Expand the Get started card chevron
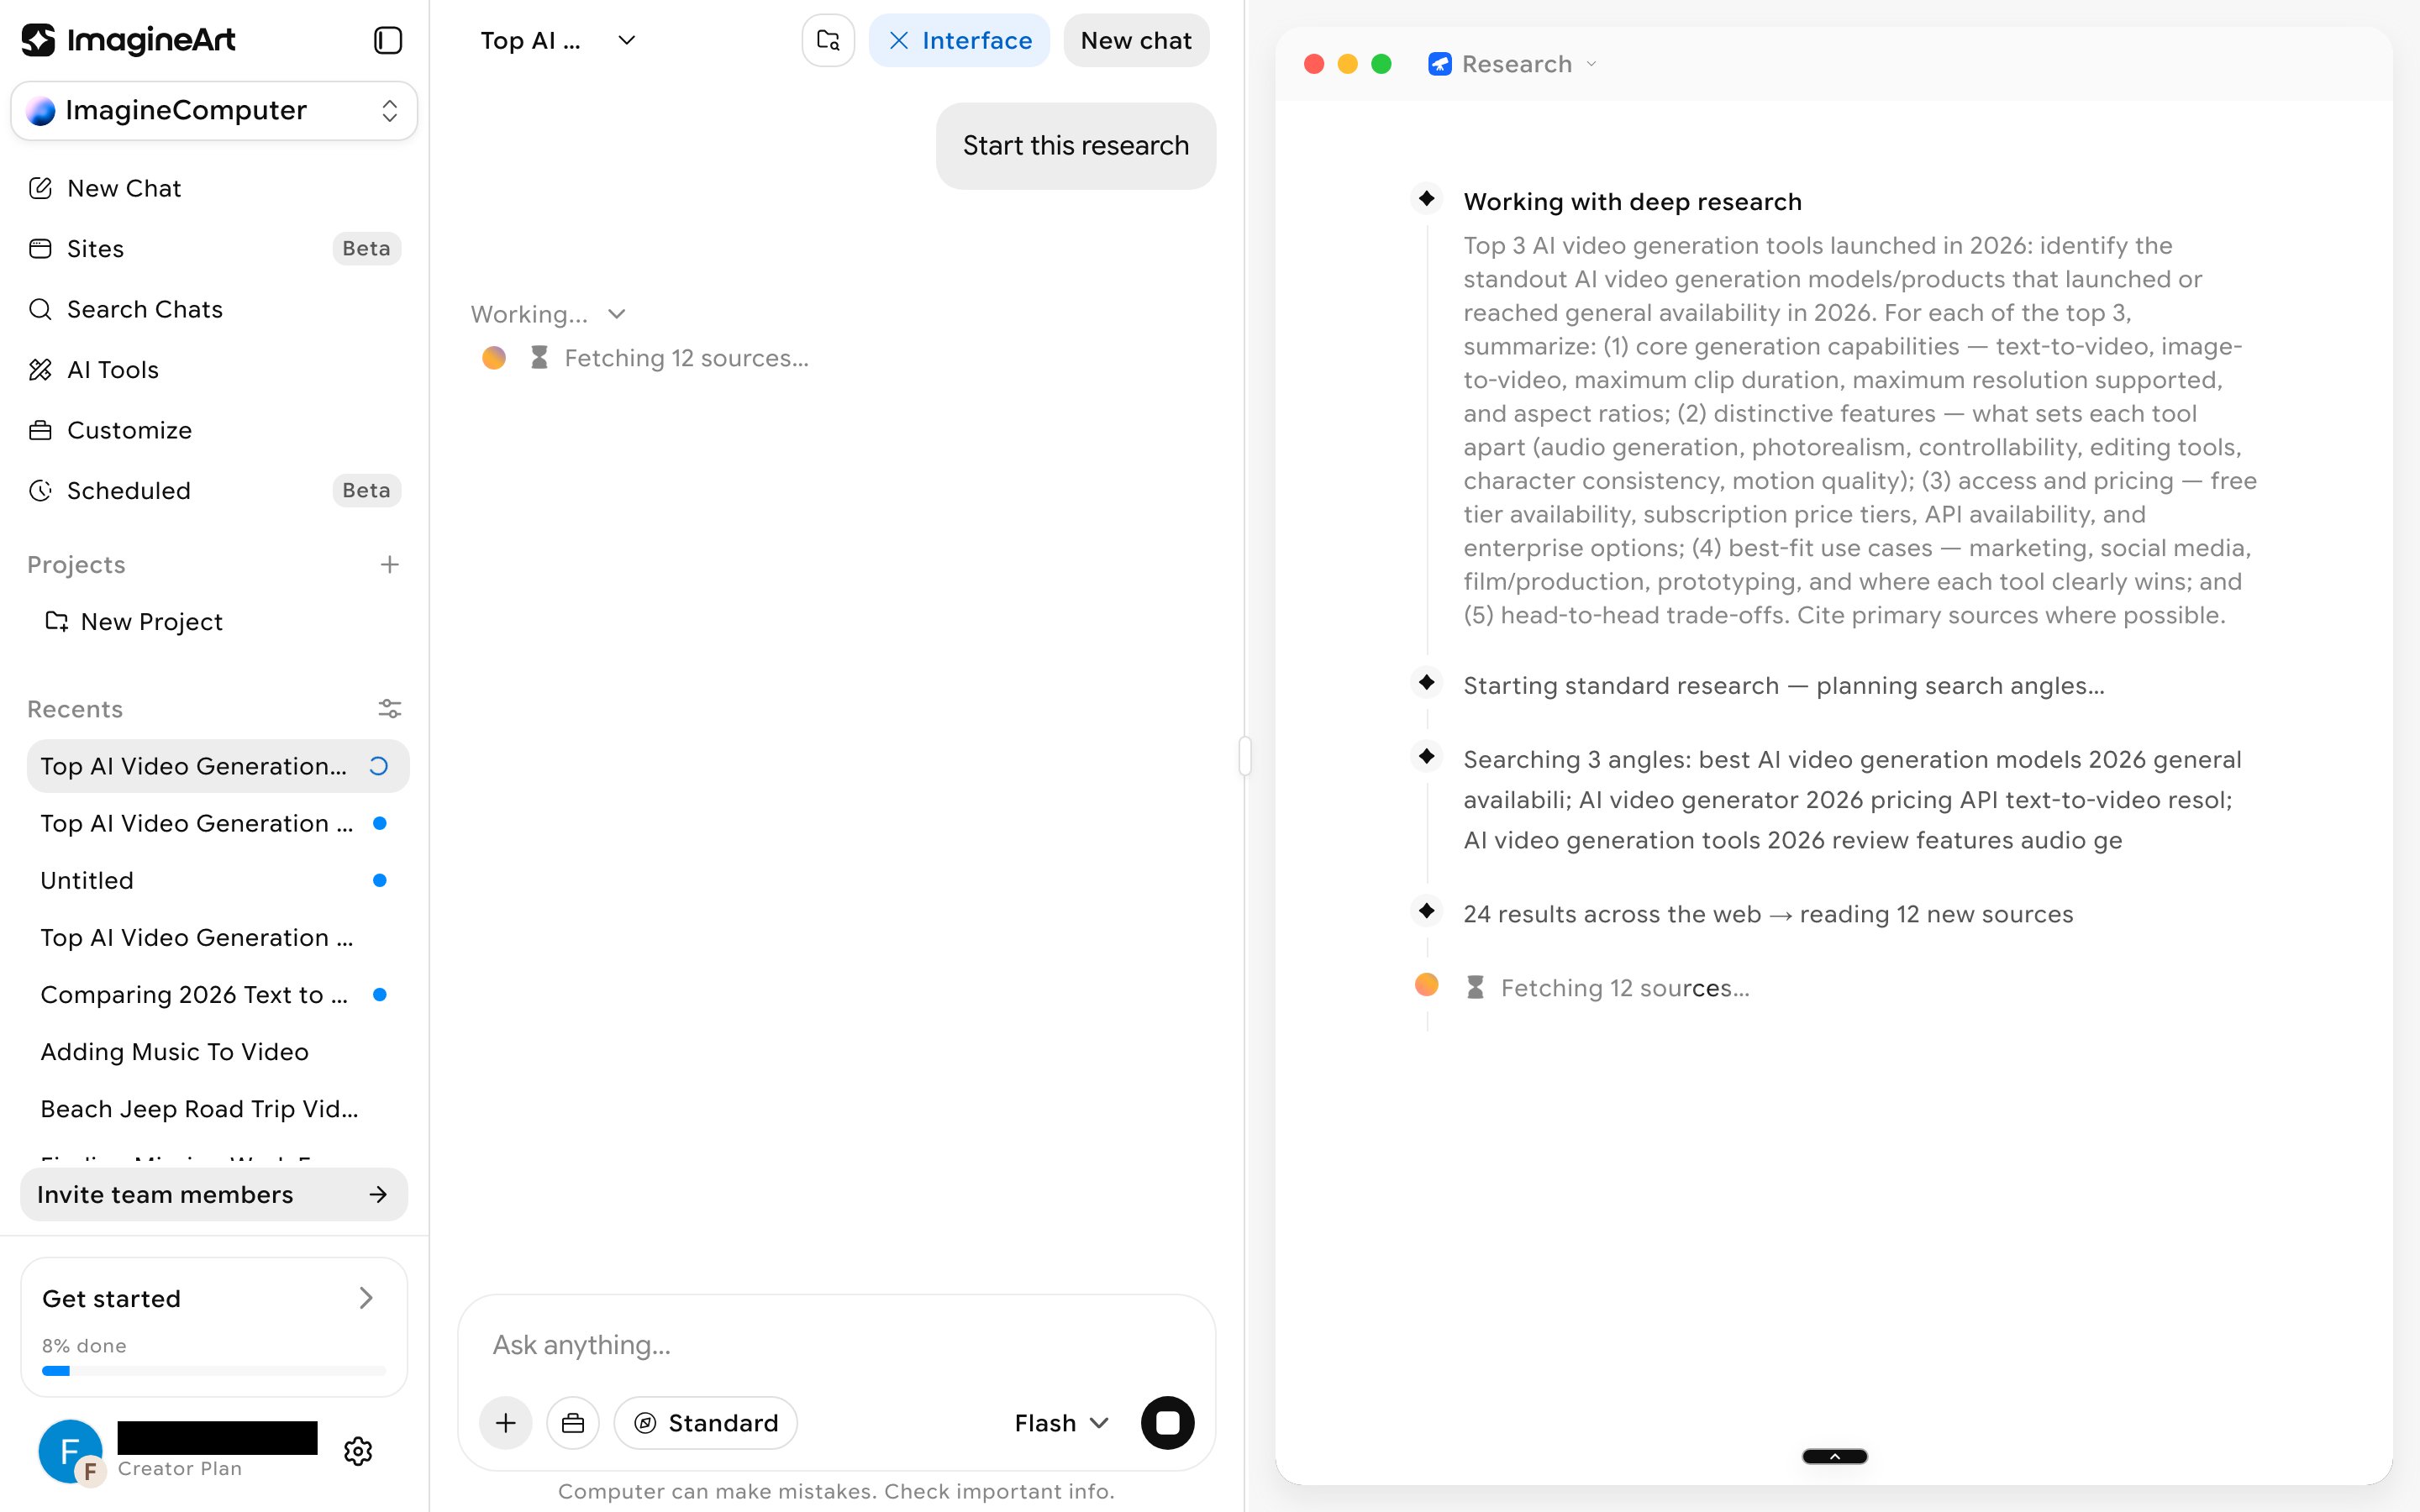 point(366,1298)
